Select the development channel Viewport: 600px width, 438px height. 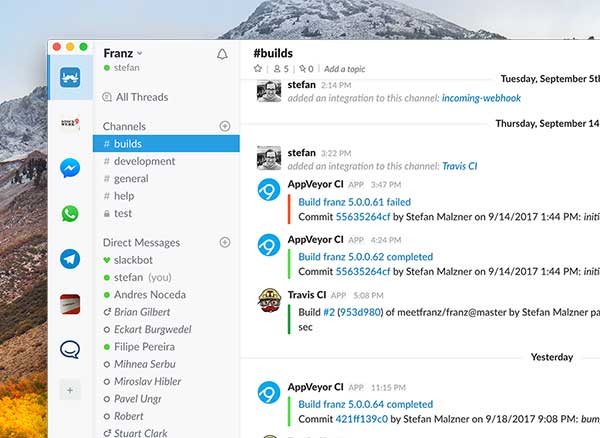point(166,161)
